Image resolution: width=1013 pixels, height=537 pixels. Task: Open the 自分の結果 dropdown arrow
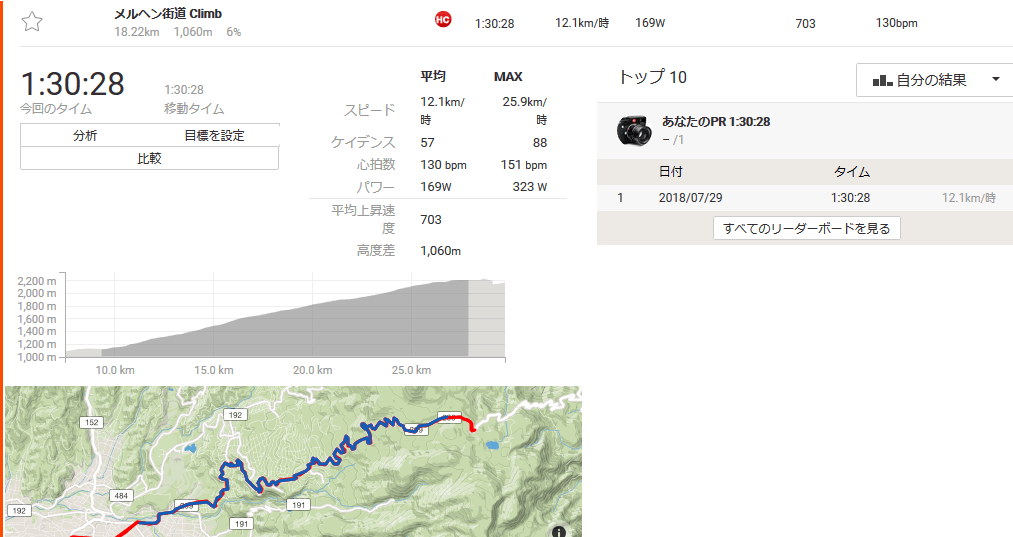996,79
